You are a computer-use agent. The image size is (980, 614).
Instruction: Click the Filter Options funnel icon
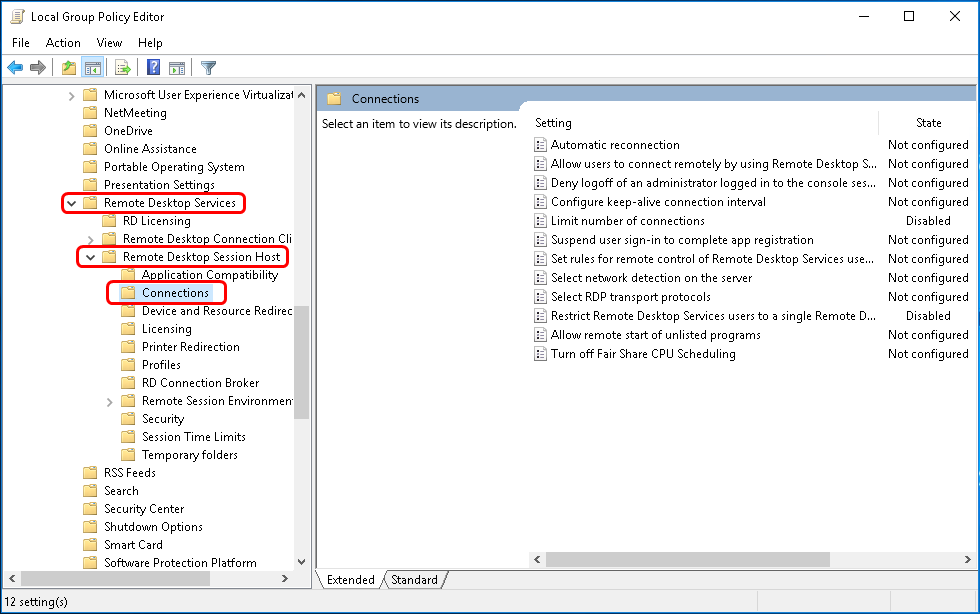[210, 67]
